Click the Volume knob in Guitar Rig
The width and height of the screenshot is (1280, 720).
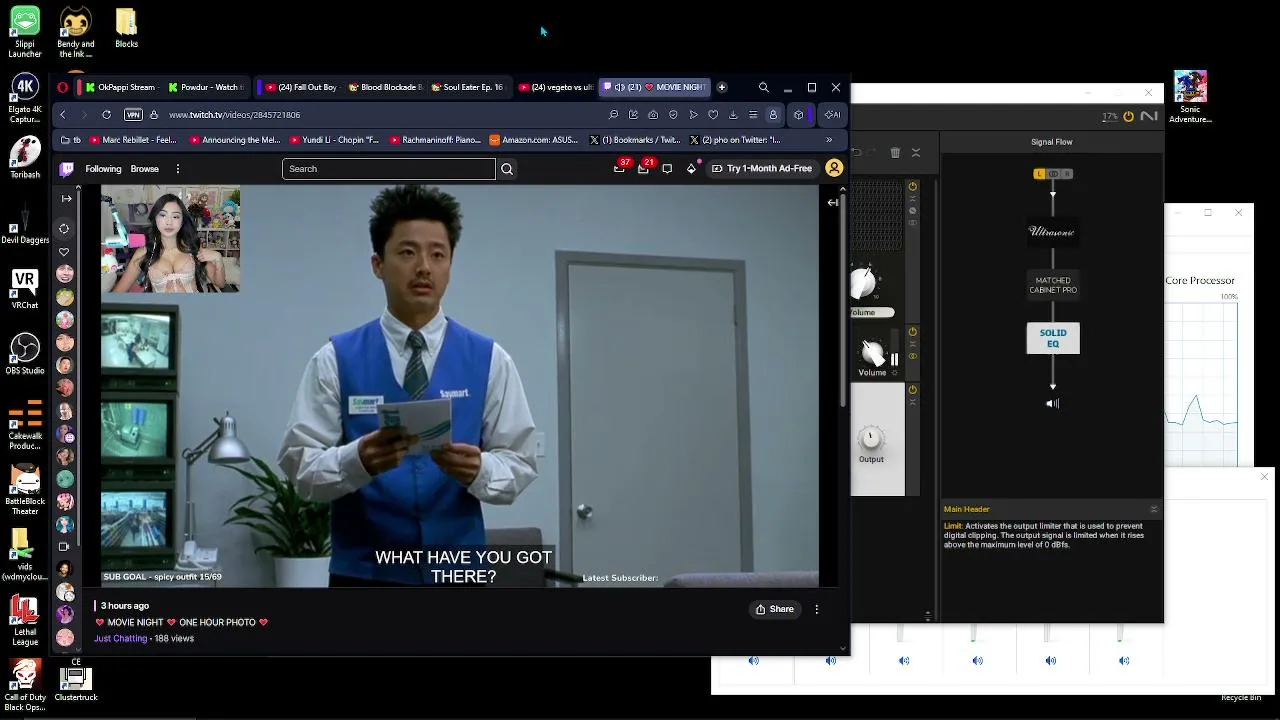click(x=873, y=352)
